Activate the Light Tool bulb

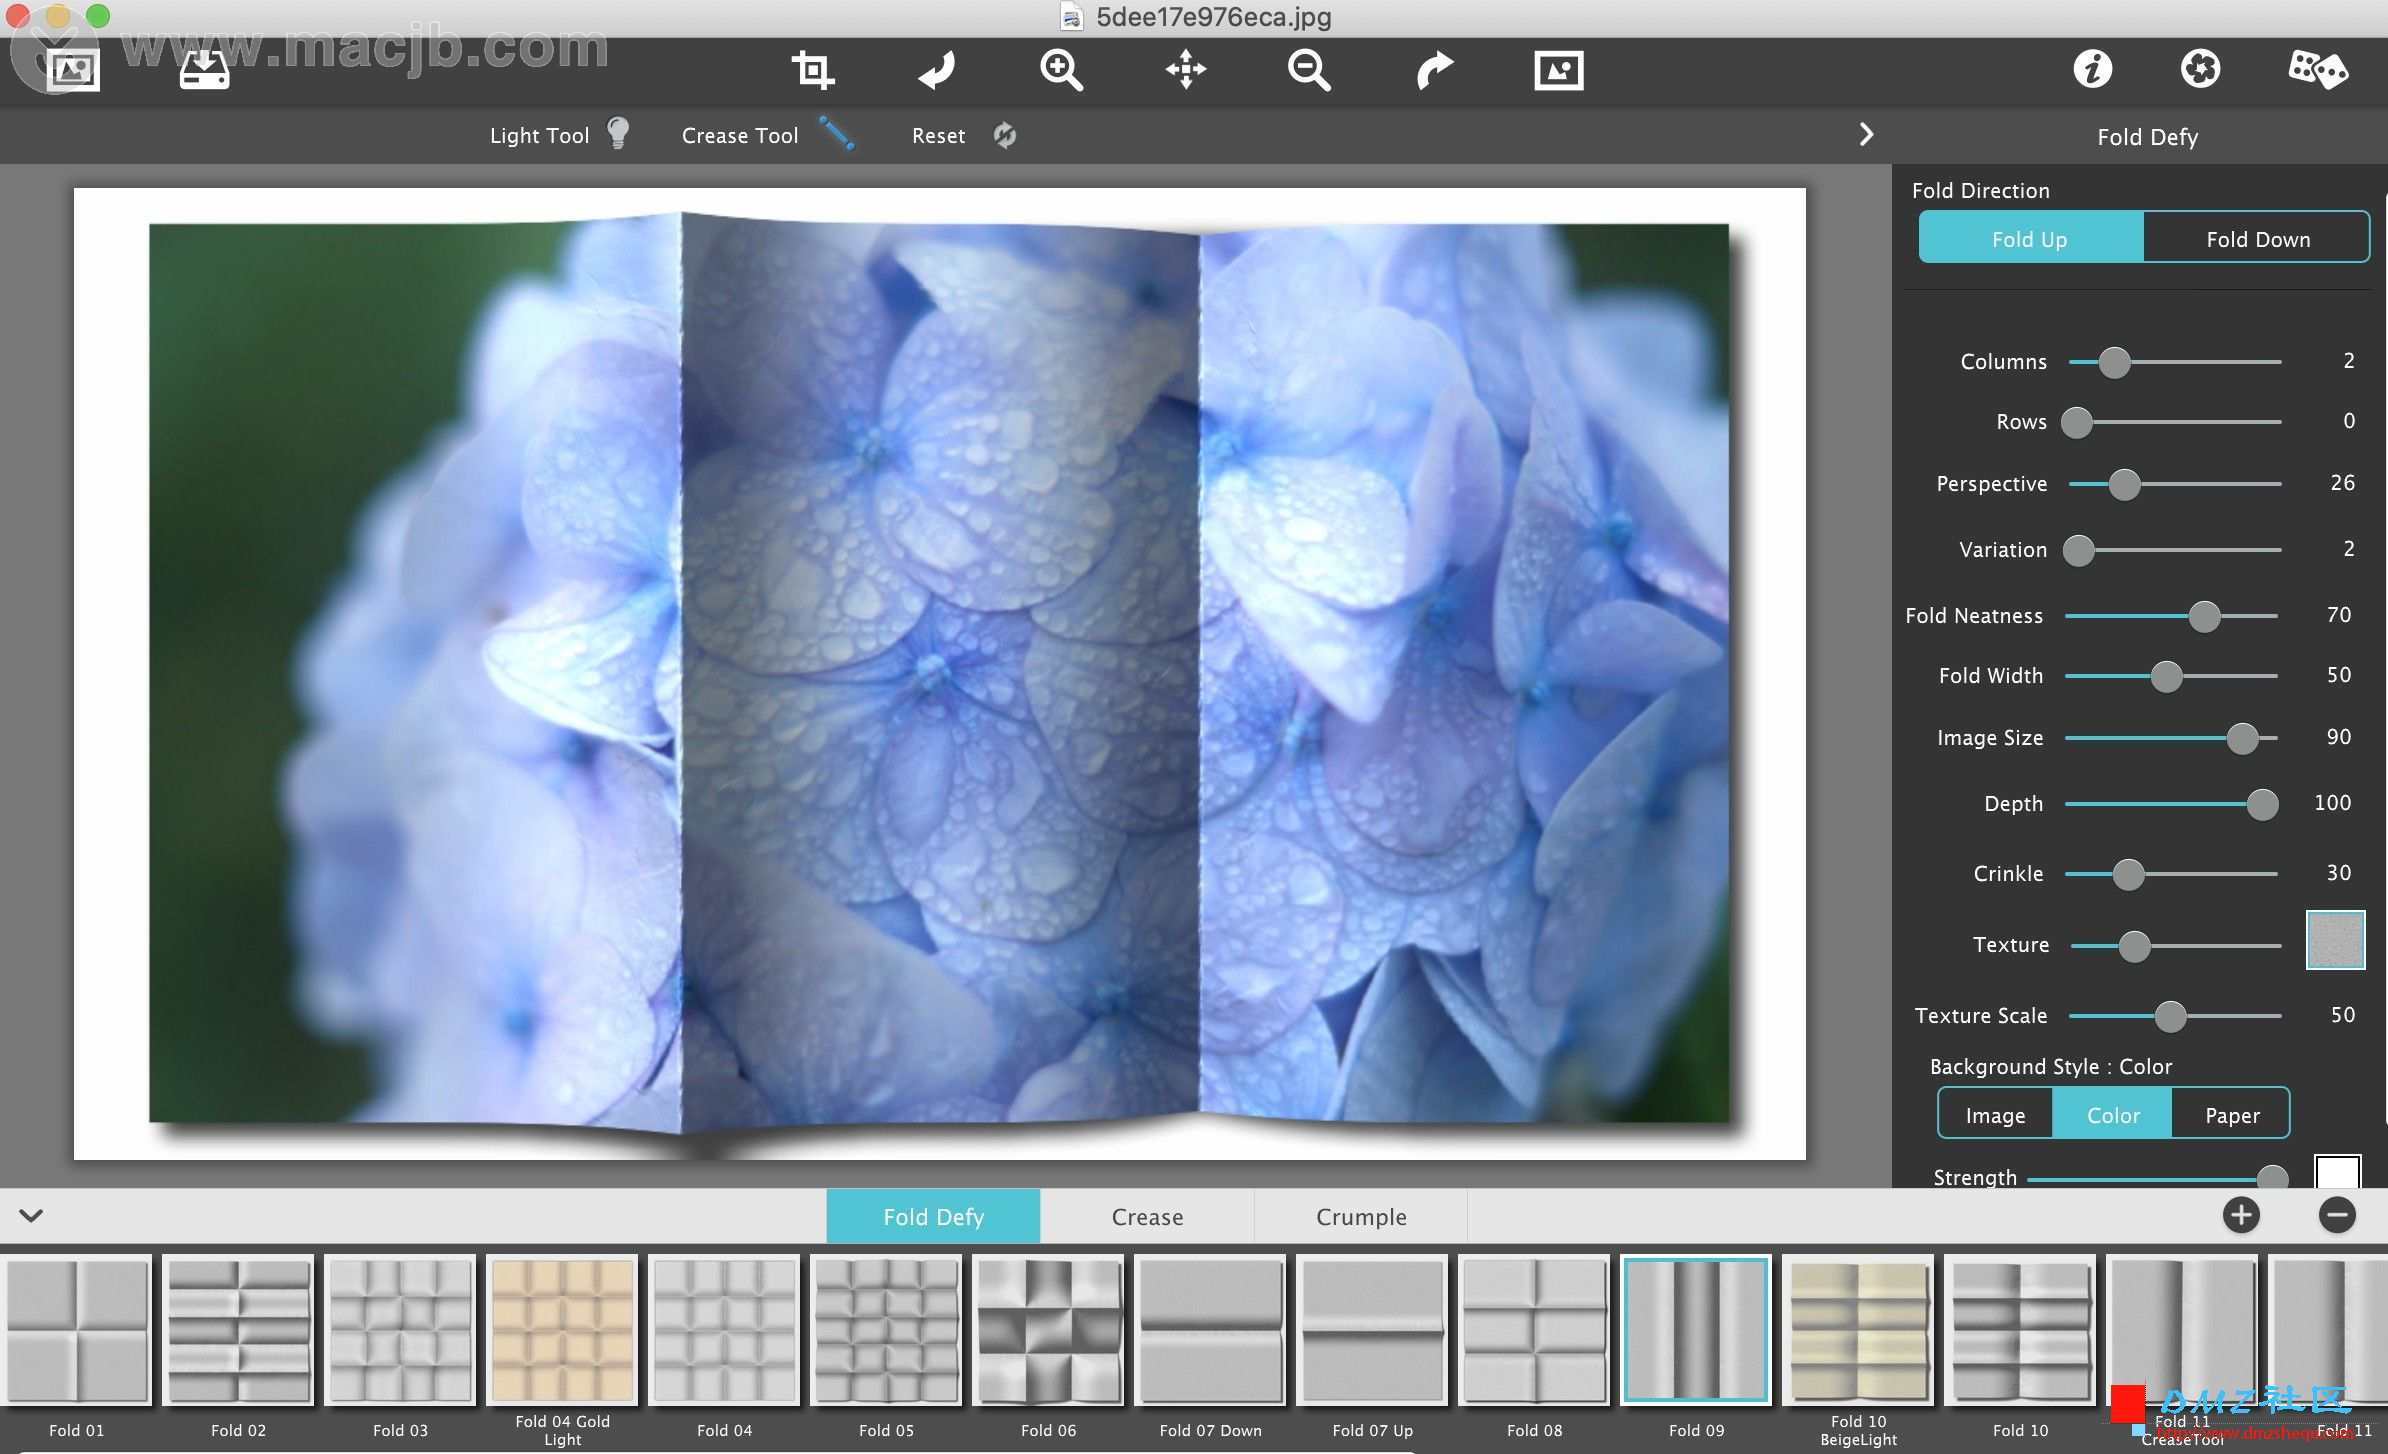pyautogui.click(x=618, y=134)
